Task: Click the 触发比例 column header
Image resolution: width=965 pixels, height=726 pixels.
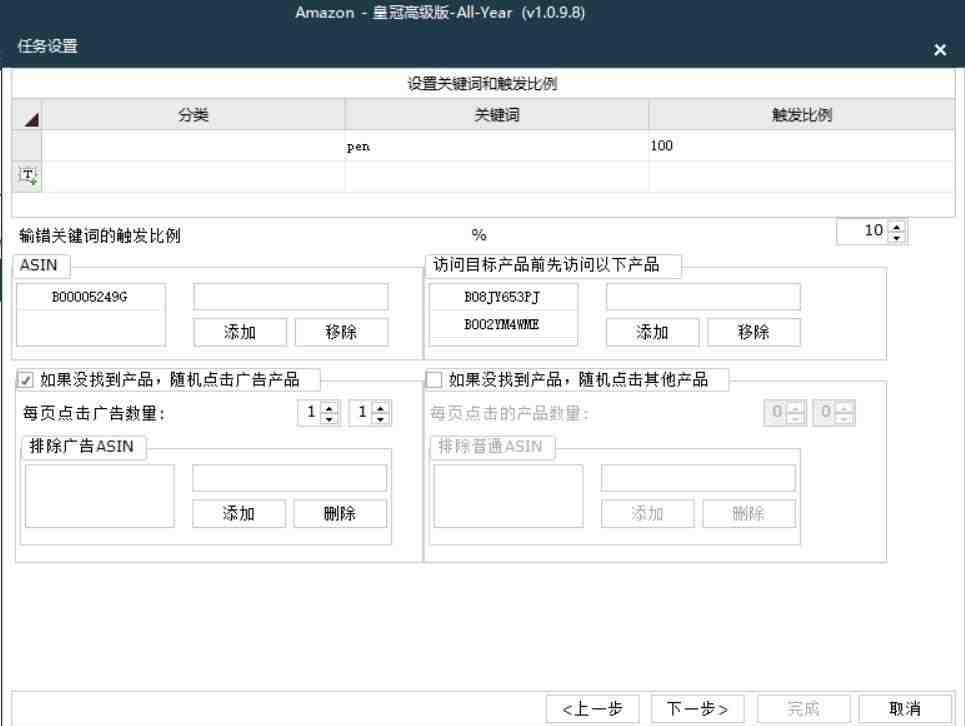Action: 802,114
